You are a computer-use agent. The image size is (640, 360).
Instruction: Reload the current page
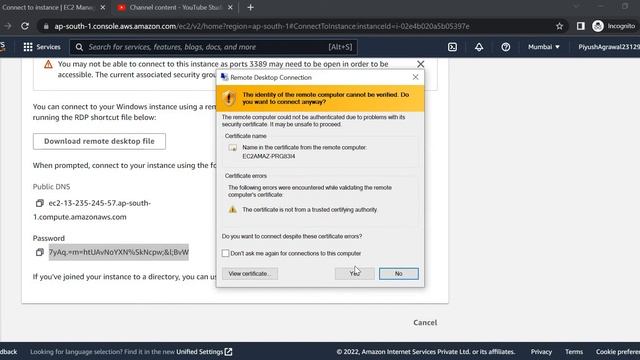(25, 26)
